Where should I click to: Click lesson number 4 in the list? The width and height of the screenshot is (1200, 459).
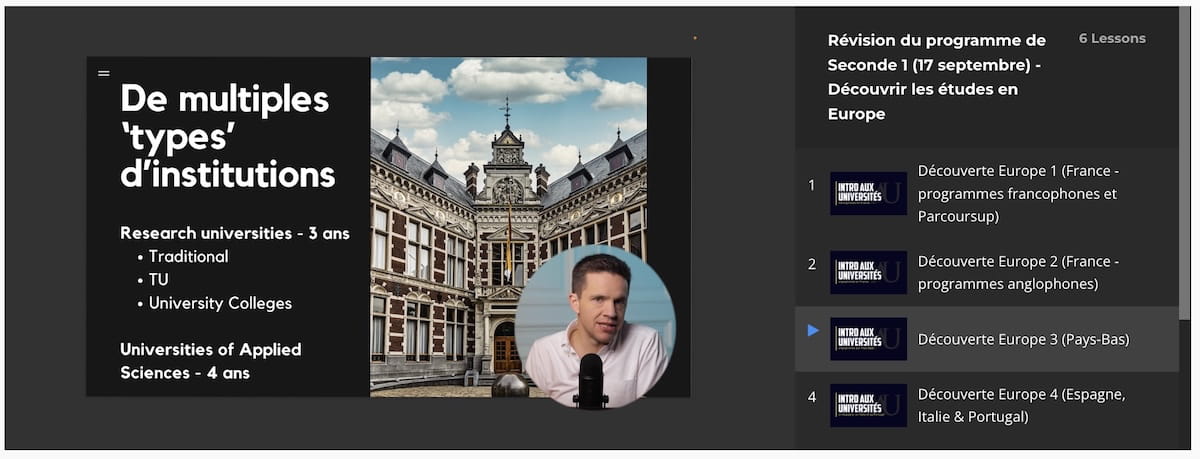[x=812, y=397]
